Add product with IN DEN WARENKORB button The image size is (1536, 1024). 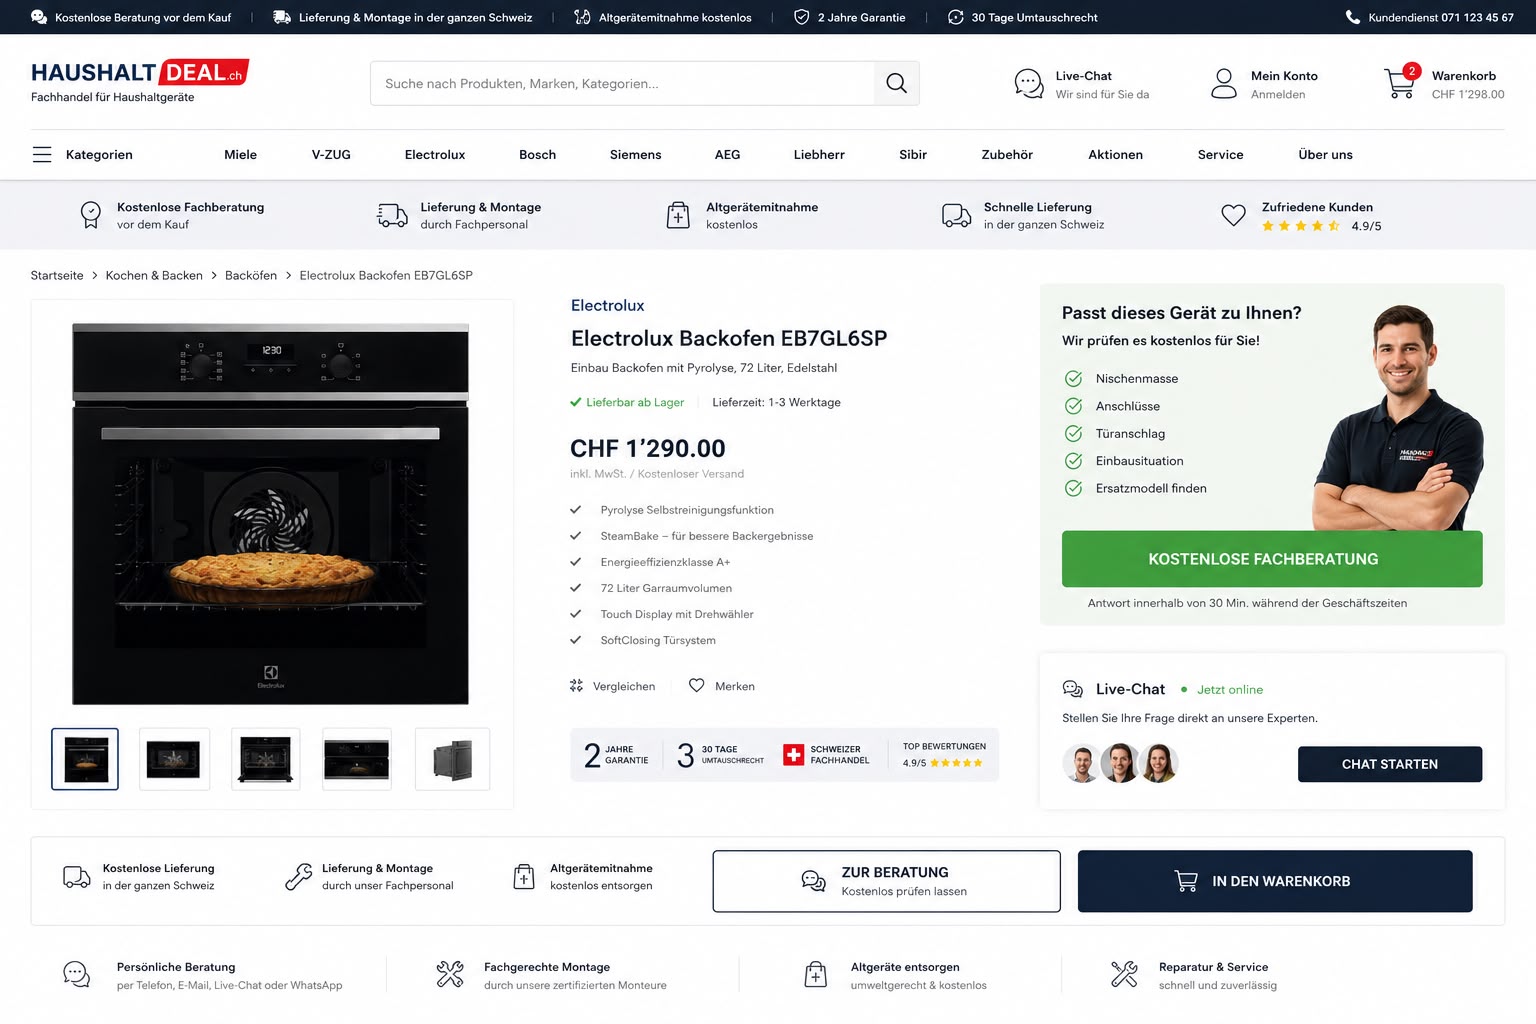click(1275, 881)
